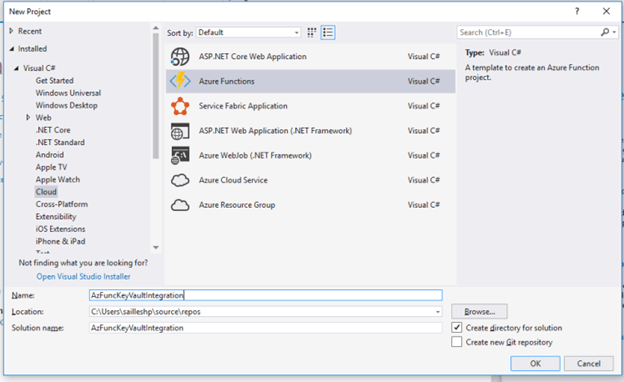Uncheck Create directory for solution
The height and width of the screenshot is (382, 624).
click(456, 327)
